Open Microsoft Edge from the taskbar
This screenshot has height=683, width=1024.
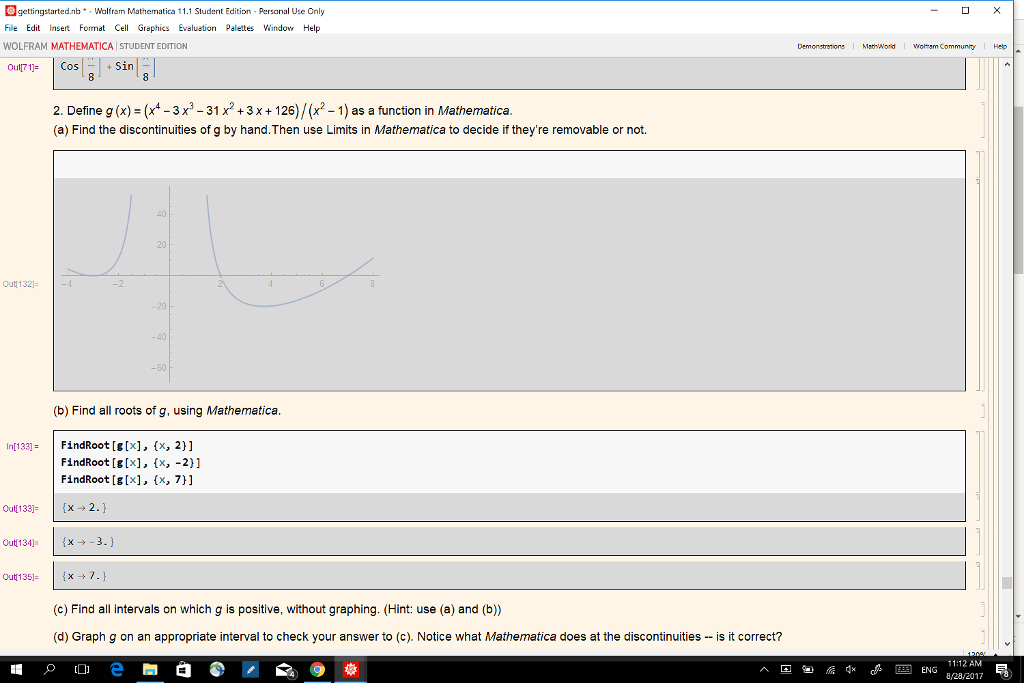click(117, 669)
